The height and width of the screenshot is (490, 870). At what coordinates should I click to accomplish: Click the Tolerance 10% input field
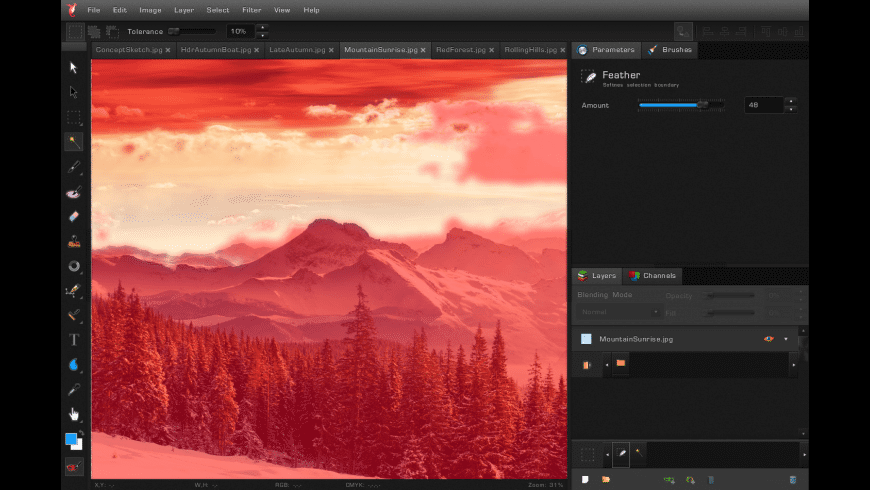click(x=240, y=31)
